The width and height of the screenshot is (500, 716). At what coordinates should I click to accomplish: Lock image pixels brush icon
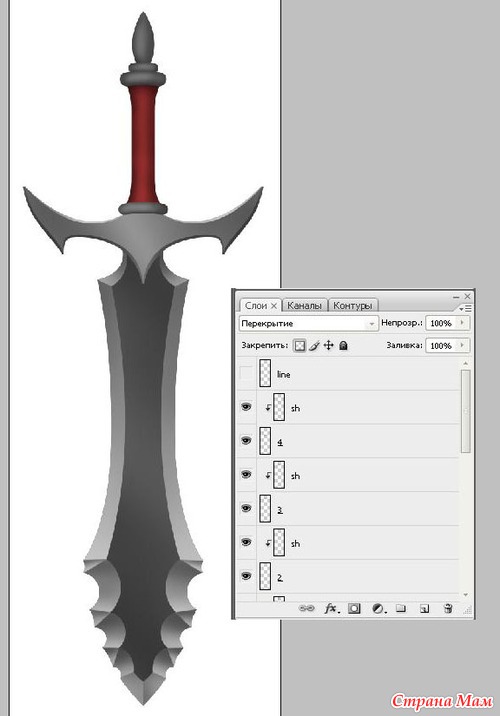(314, 346)
